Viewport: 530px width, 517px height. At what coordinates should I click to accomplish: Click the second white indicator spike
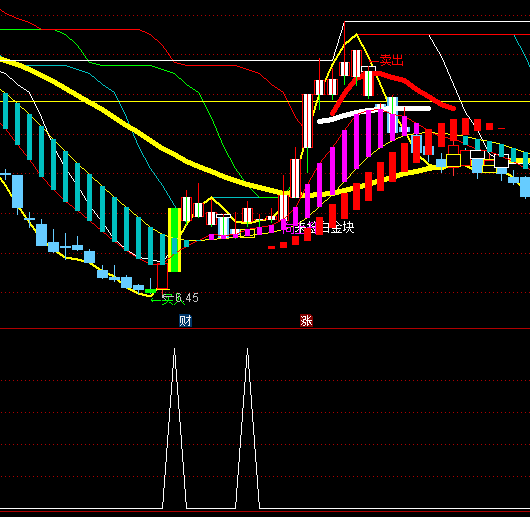coord(247,428)
